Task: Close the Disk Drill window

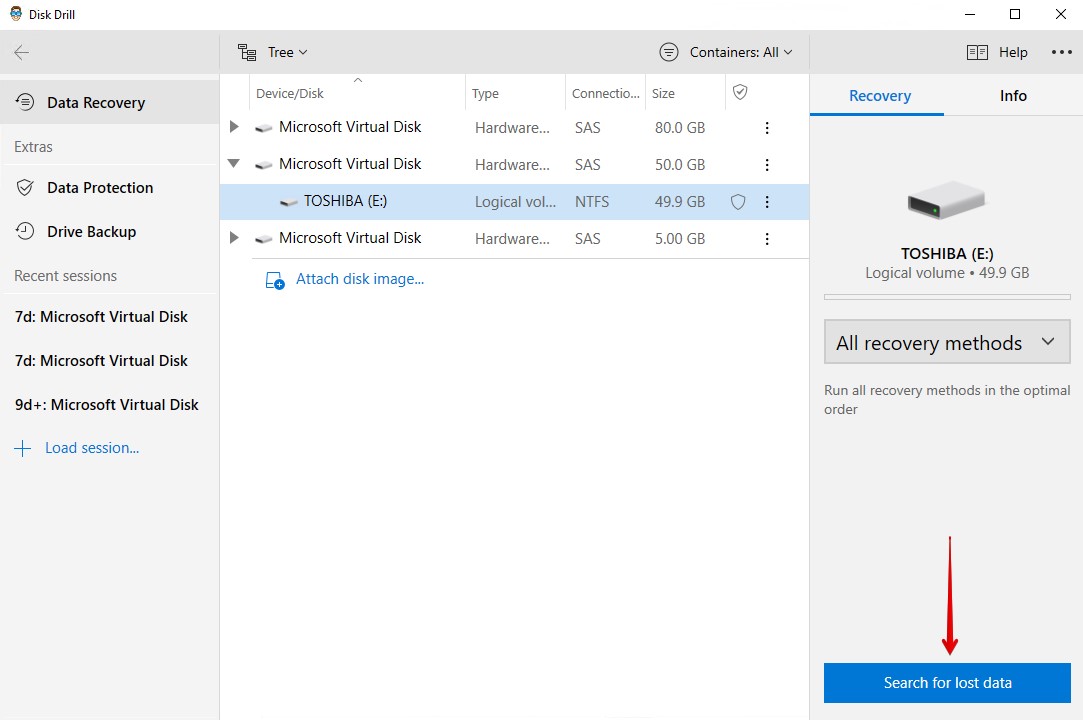Action: [1060, 15]
